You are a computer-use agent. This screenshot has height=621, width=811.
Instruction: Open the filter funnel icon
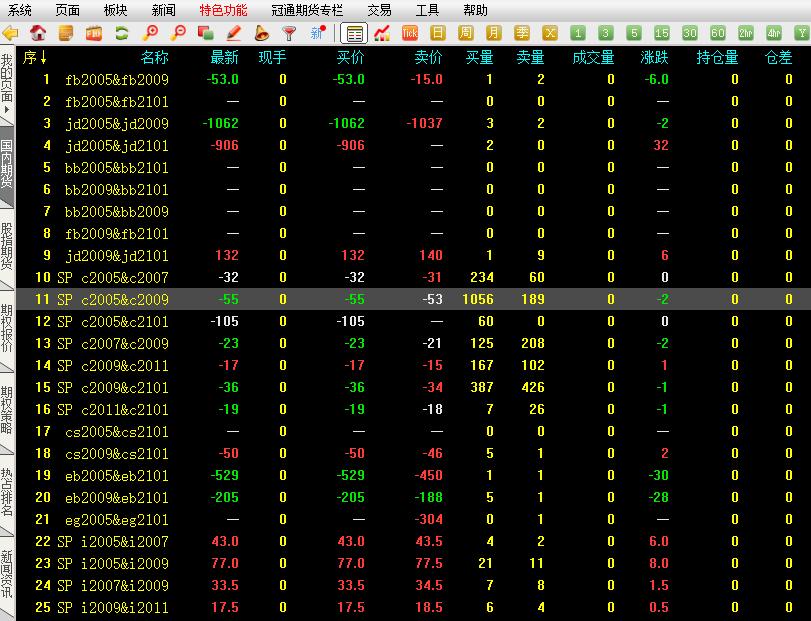pos(289,33)
